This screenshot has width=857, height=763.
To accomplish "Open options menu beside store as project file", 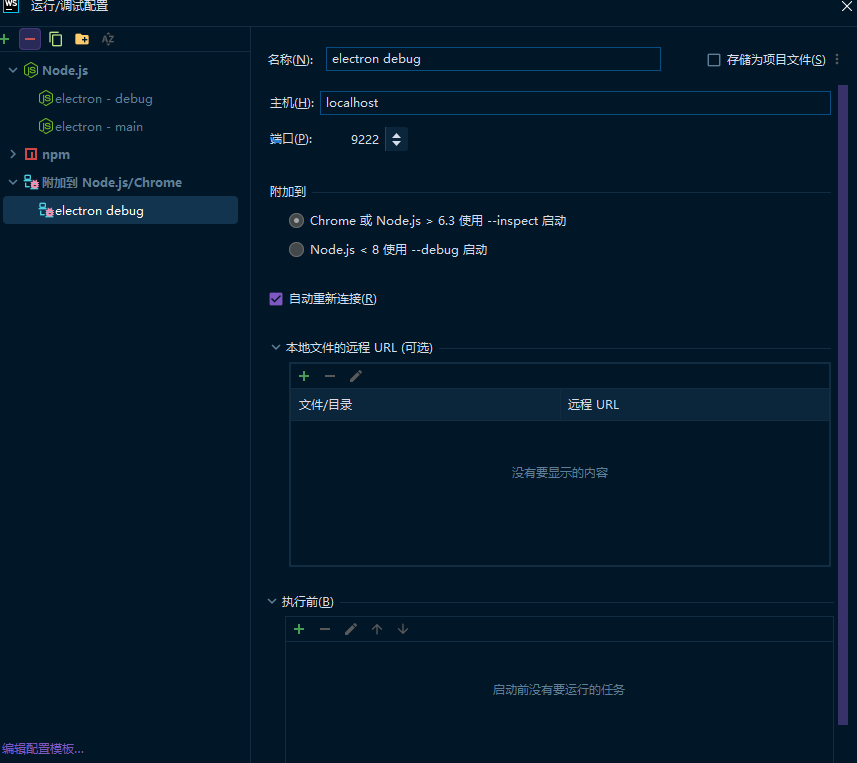I will pos(837,60).
